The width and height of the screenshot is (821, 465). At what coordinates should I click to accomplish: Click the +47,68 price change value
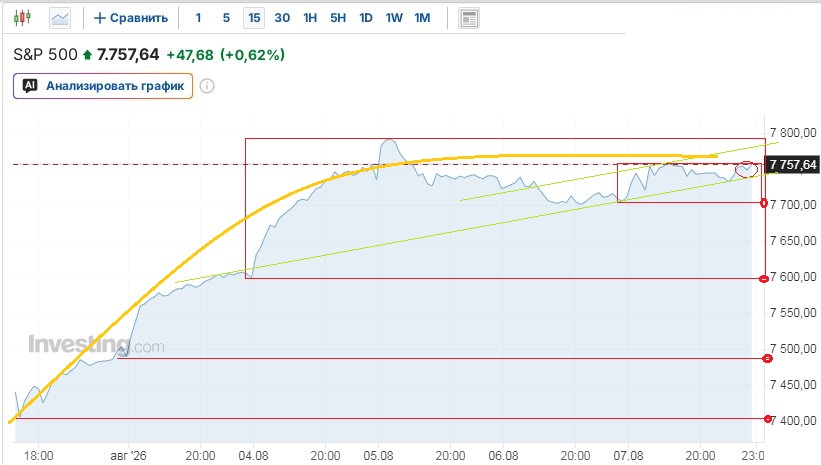pos(190,55)
